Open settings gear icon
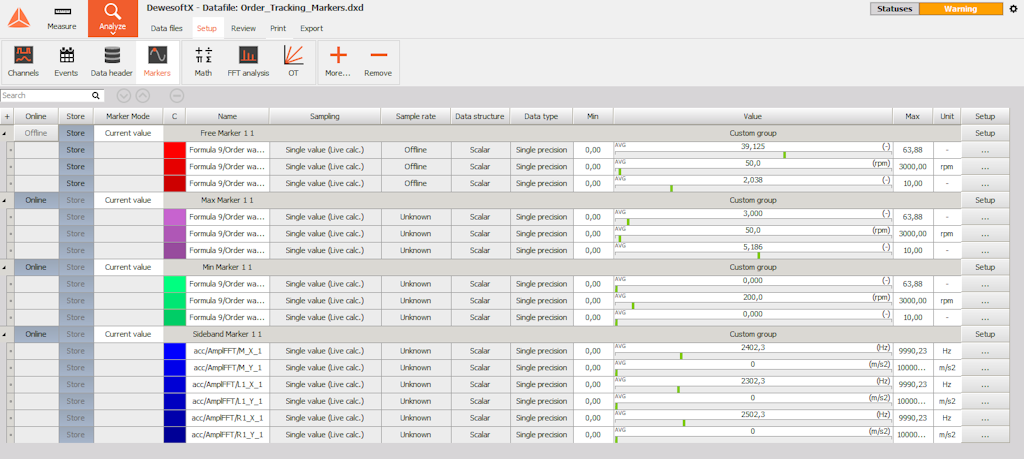Viewport: 1024px width, 459px height. pyautogui.click(x=1014, y=9)
